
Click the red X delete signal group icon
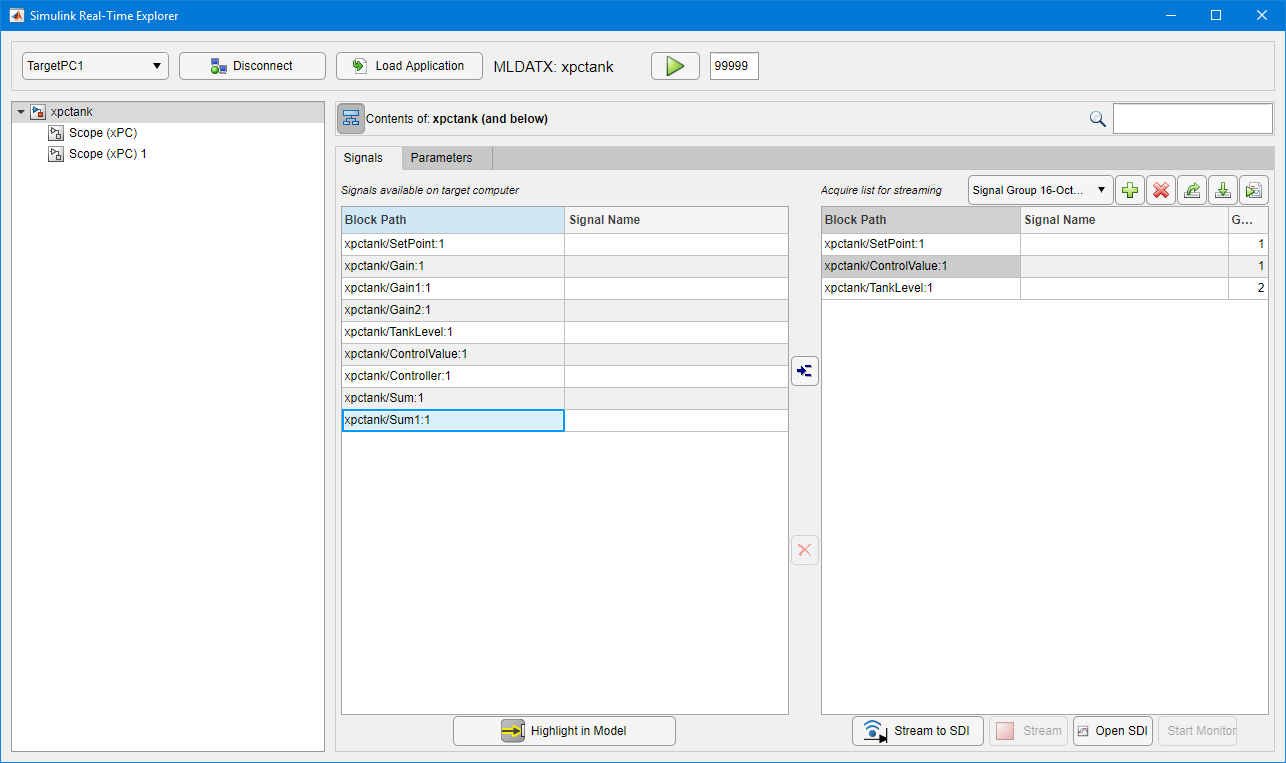1161,190
